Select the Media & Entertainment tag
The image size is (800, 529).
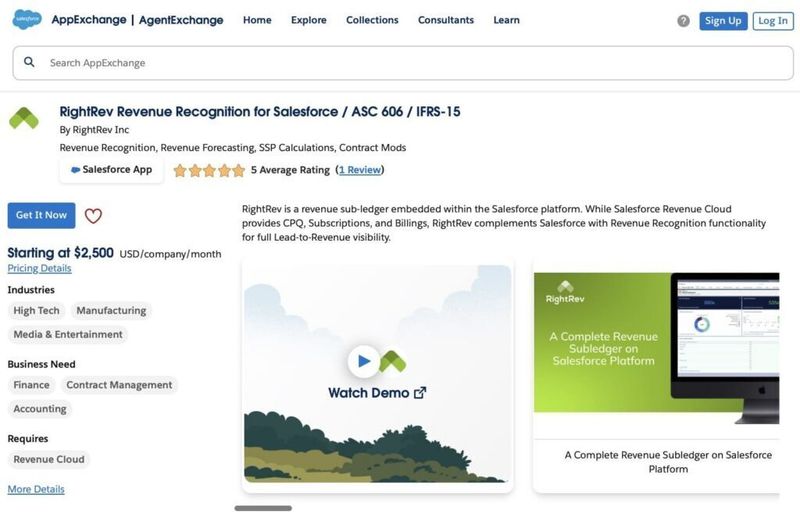click(x=68, y=335)
